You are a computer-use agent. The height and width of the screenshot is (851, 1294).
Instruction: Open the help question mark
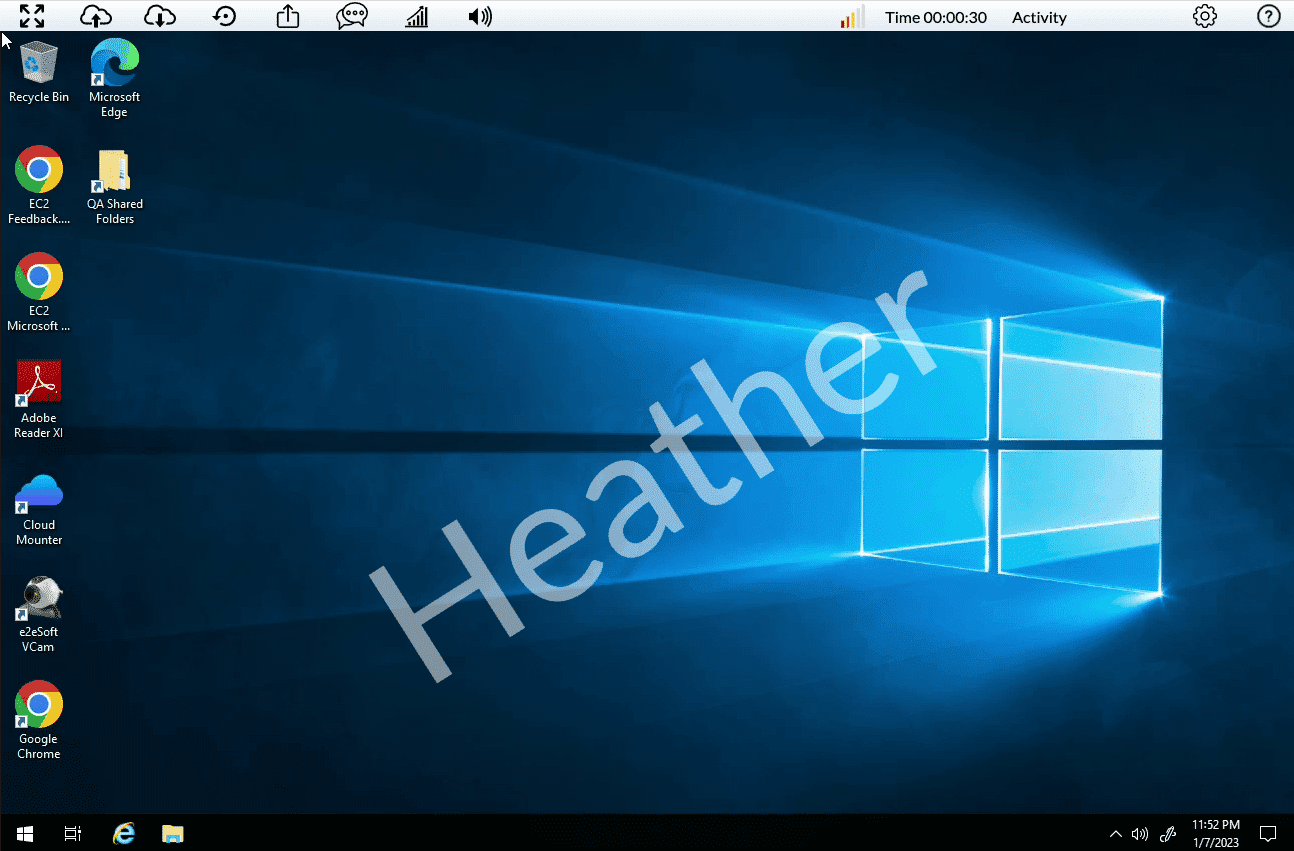[1268, 16]
